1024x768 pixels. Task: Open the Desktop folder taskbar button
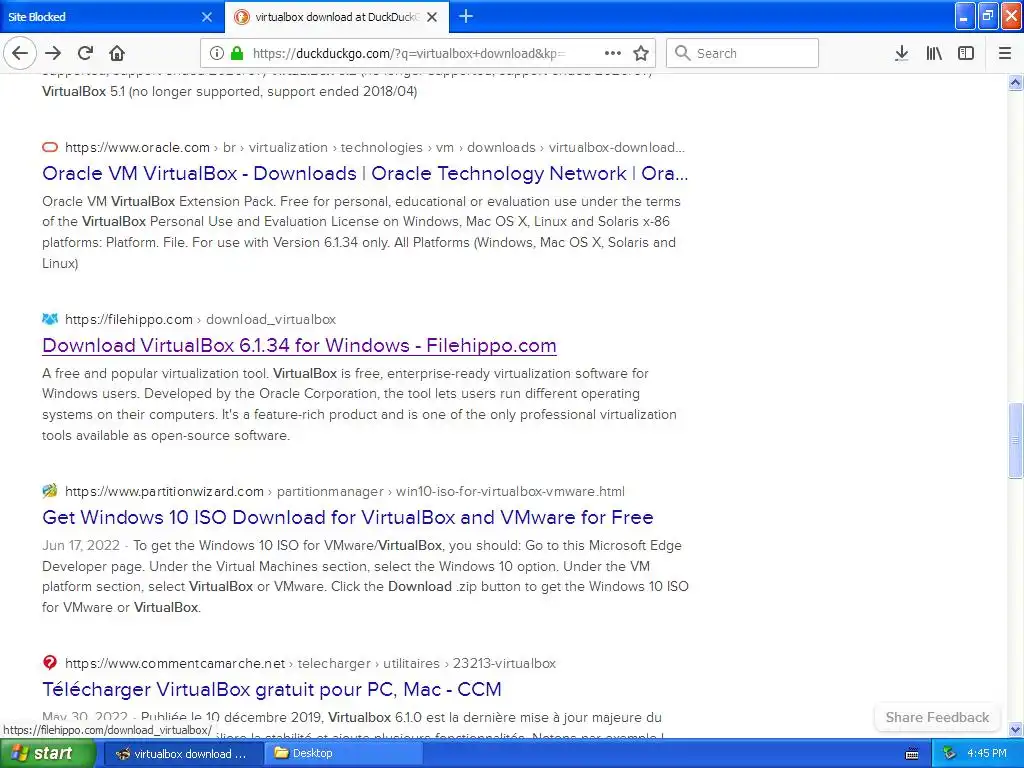click(x=342, y=754)
